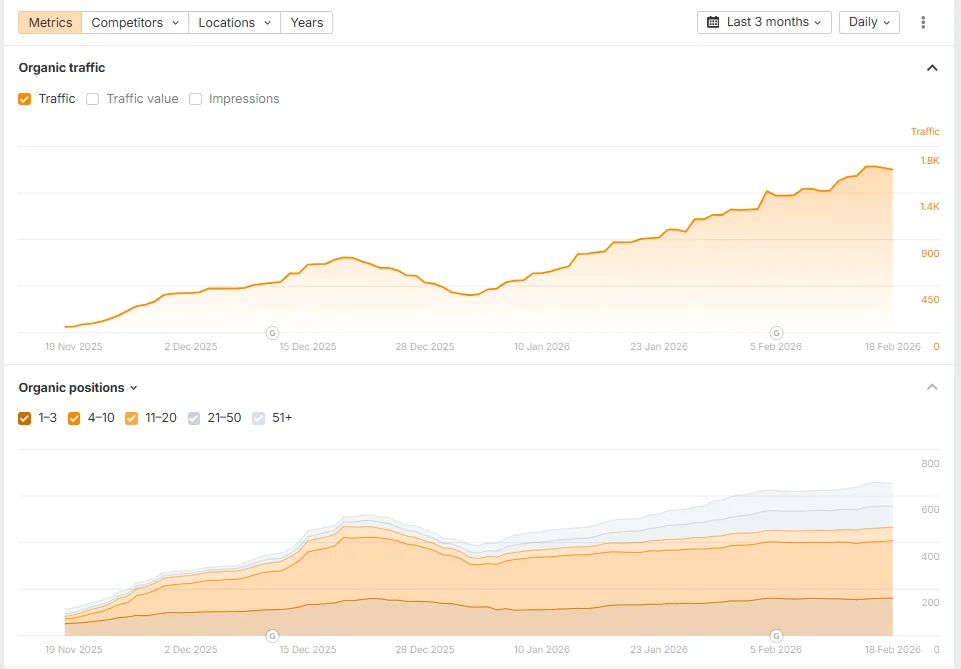Disable the 21–50 position range checkbox

tap(193, 418)
